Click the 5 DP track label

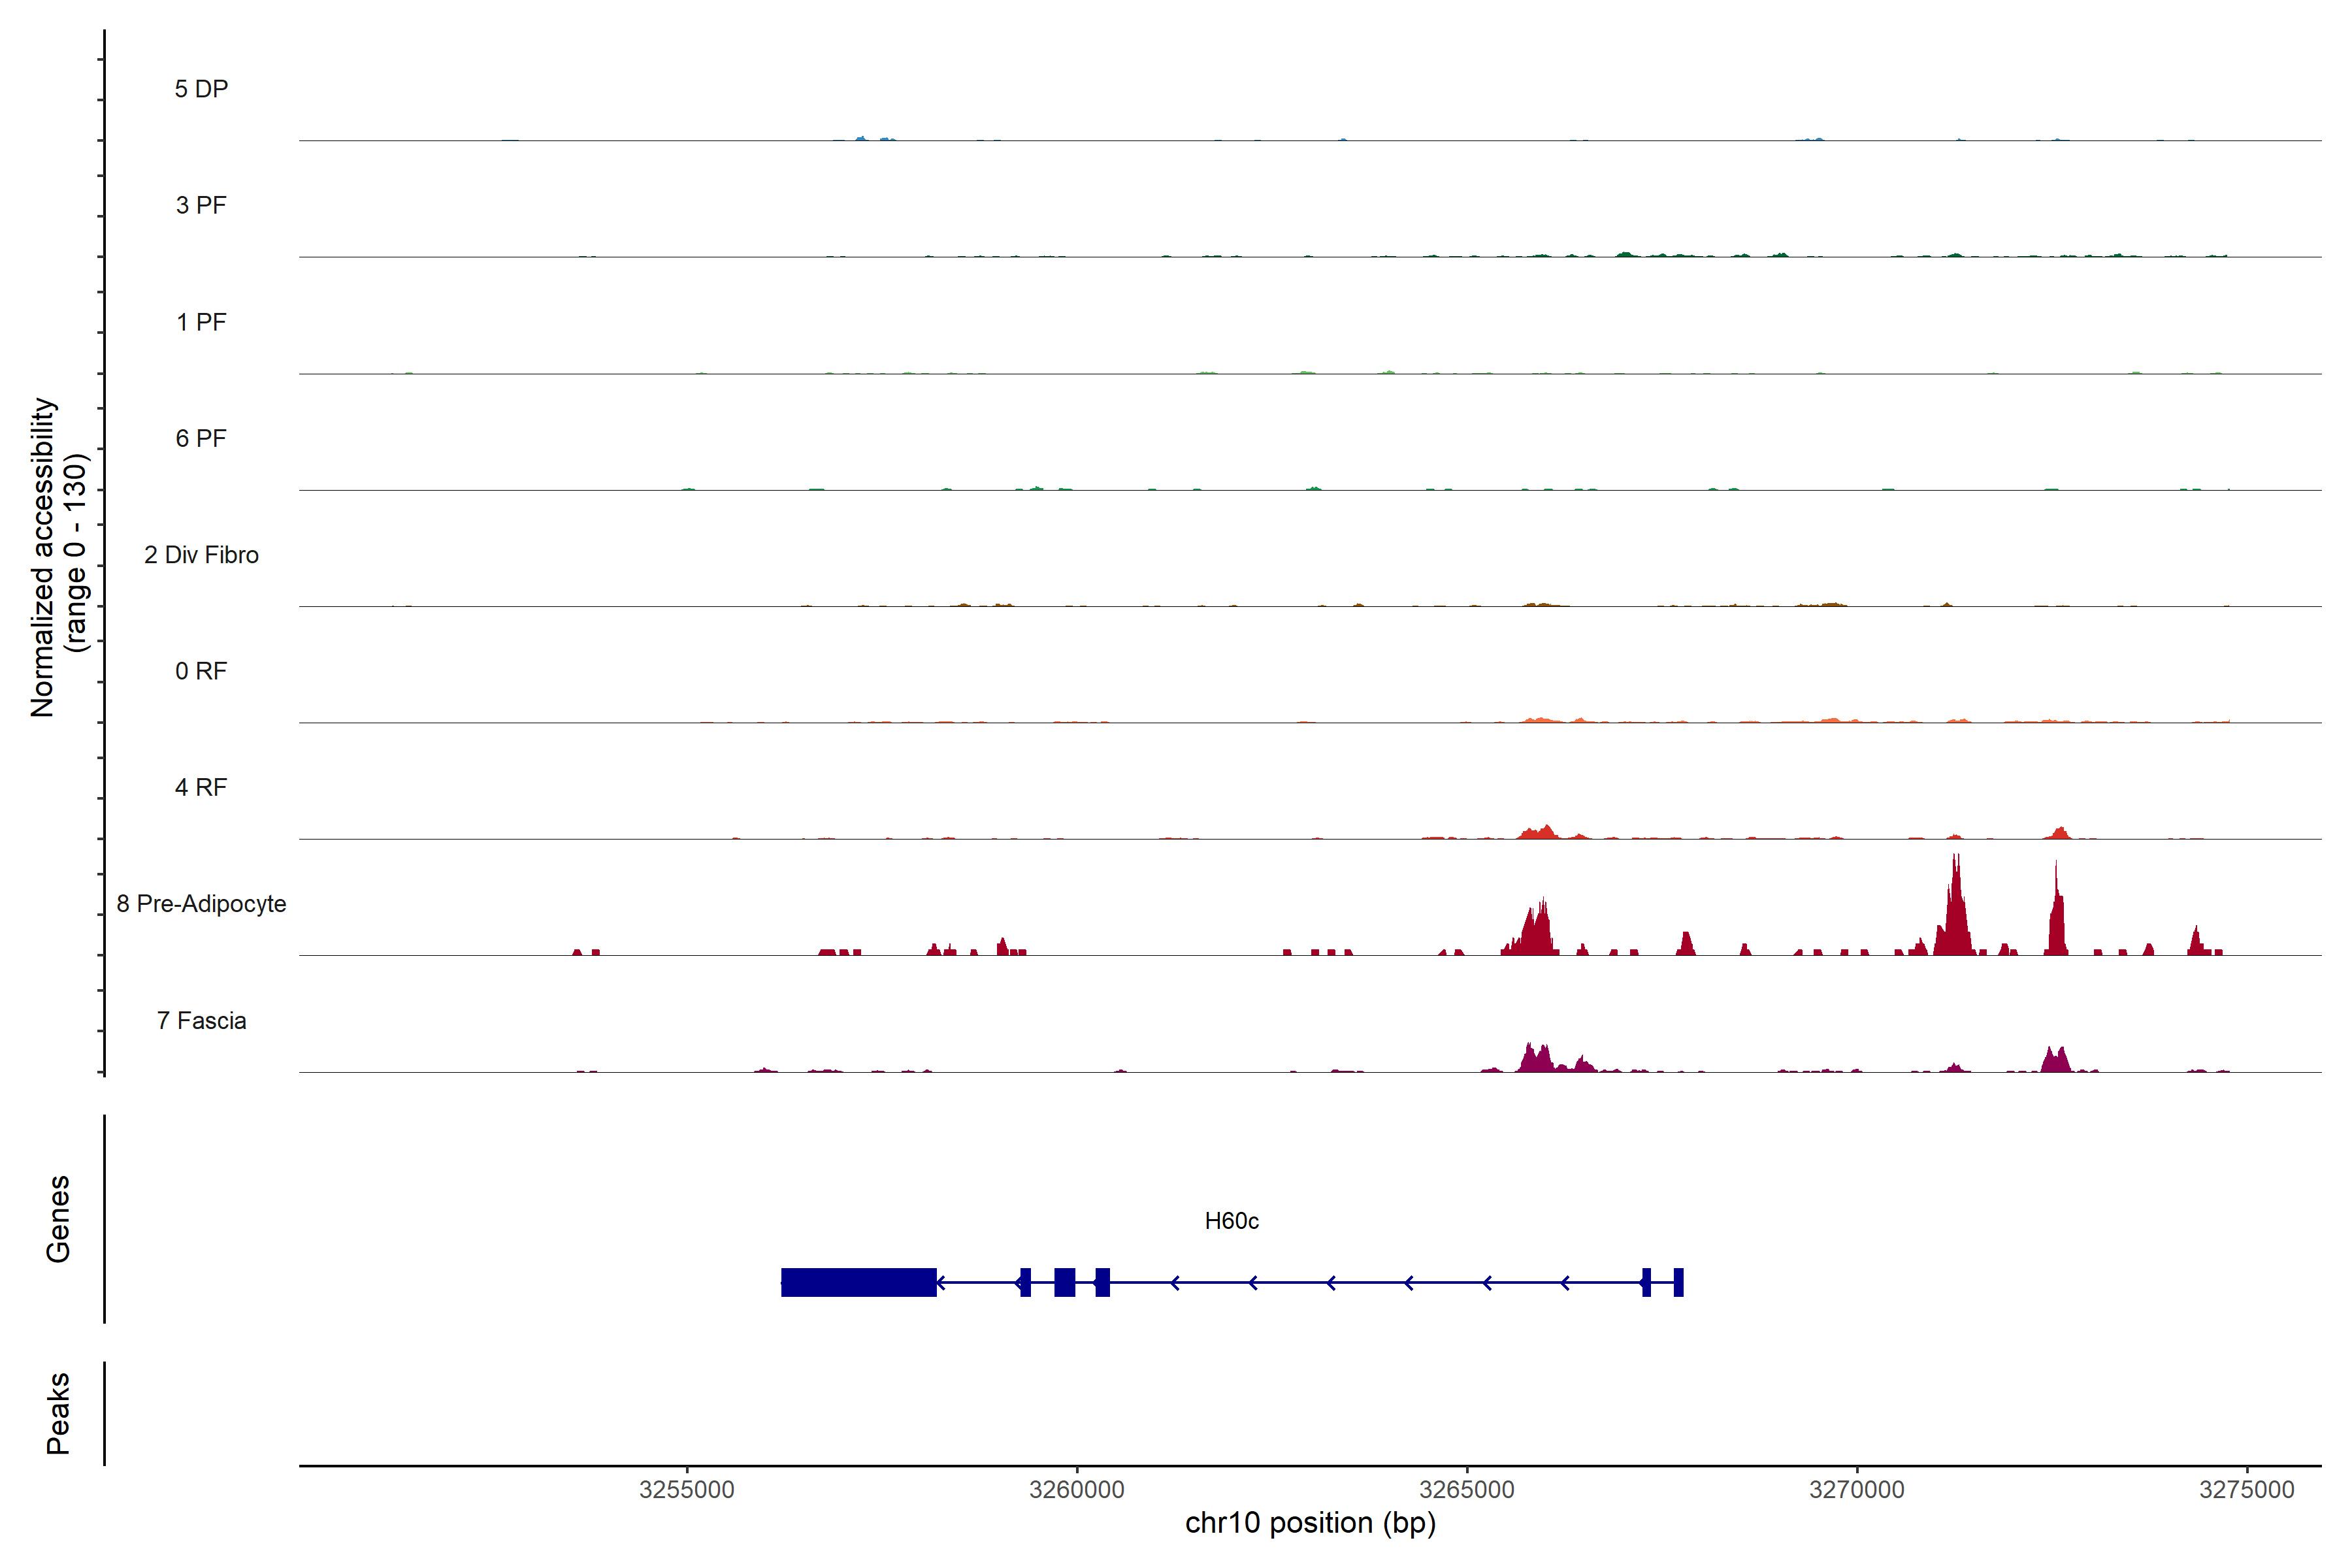[201, 89]
